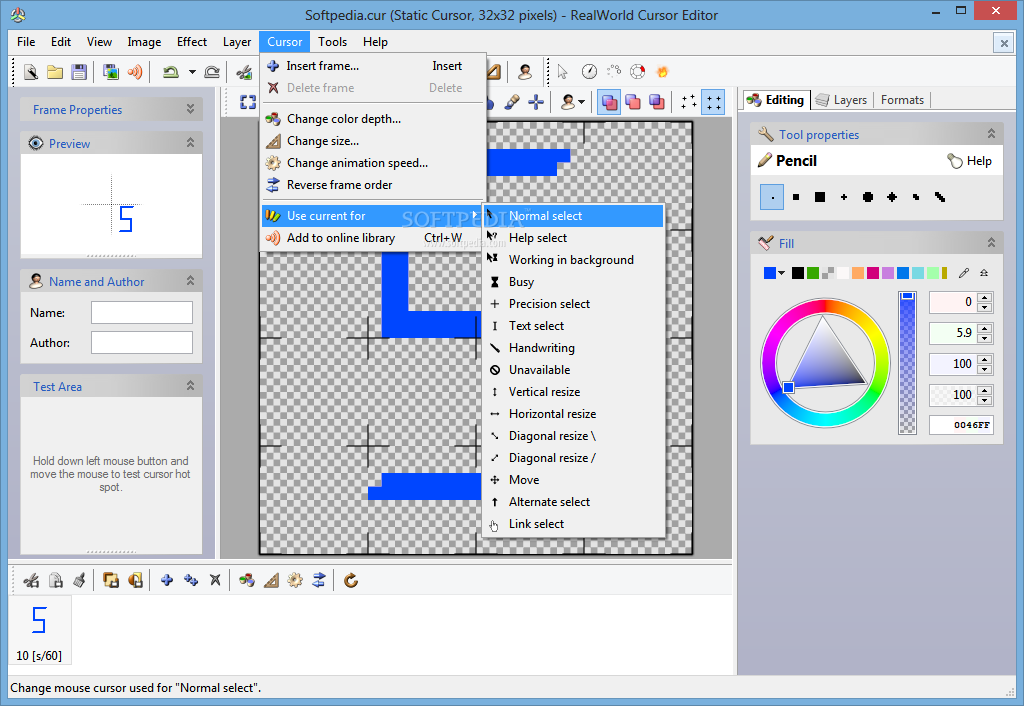
Task: Open the Pencil tool Help link
Action: [970, 161]
